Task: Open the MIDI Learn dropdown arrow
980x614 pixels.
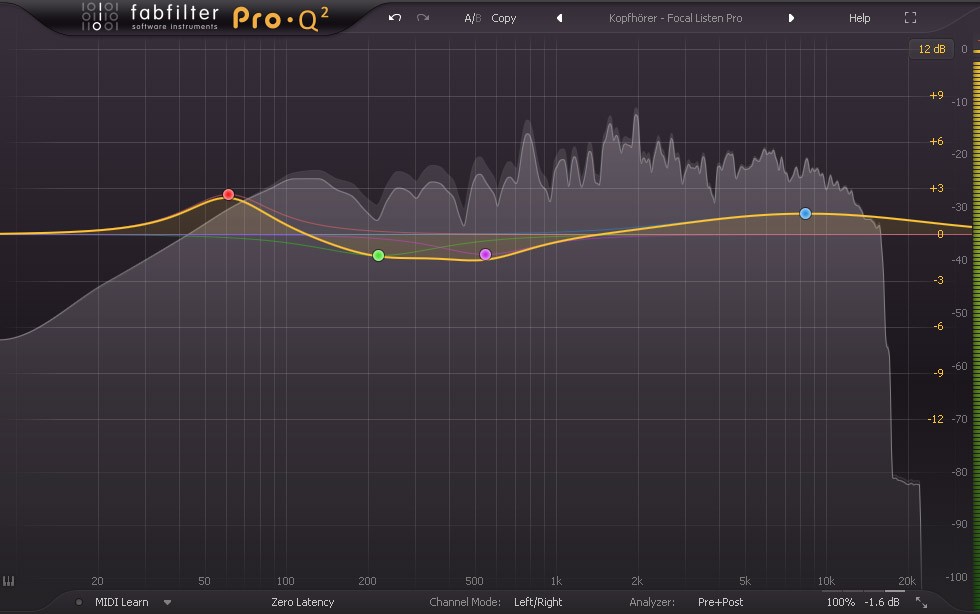Action: click(168, 602)
